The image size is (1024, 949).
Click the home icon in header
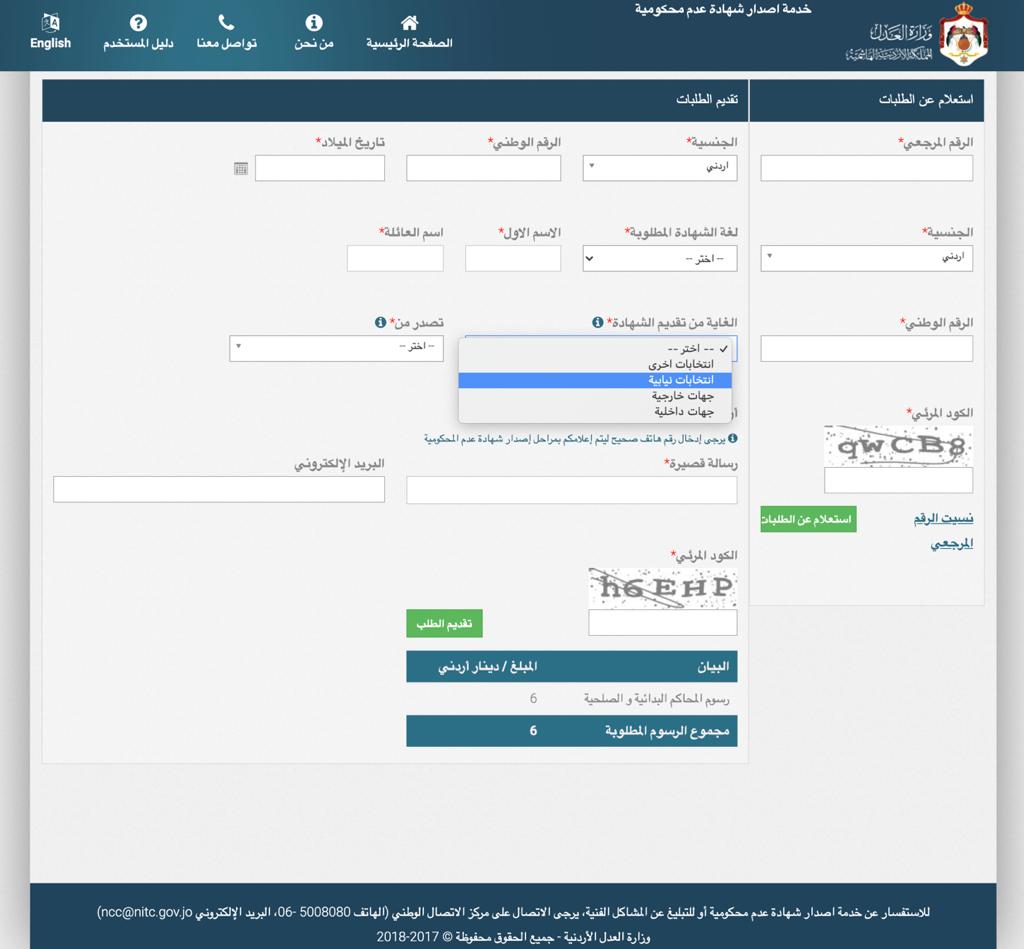click(x=409, y=23)
